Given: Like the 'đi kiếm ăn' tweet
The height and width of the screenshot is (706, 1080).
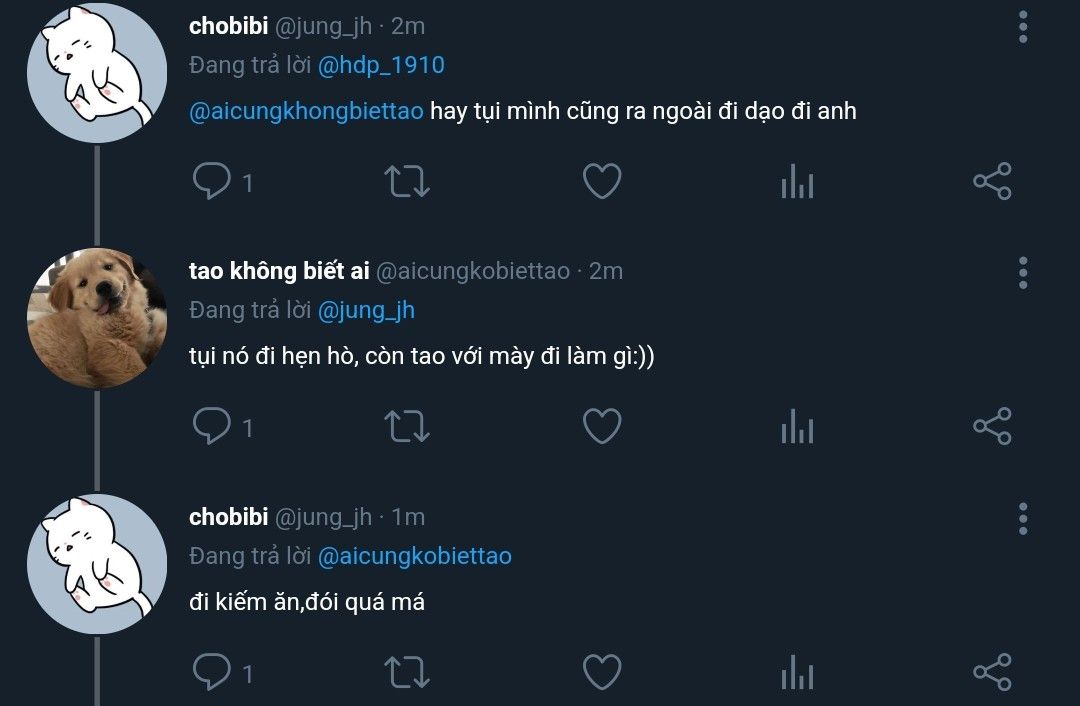Looking at the screenshot, I should [602, 673].
